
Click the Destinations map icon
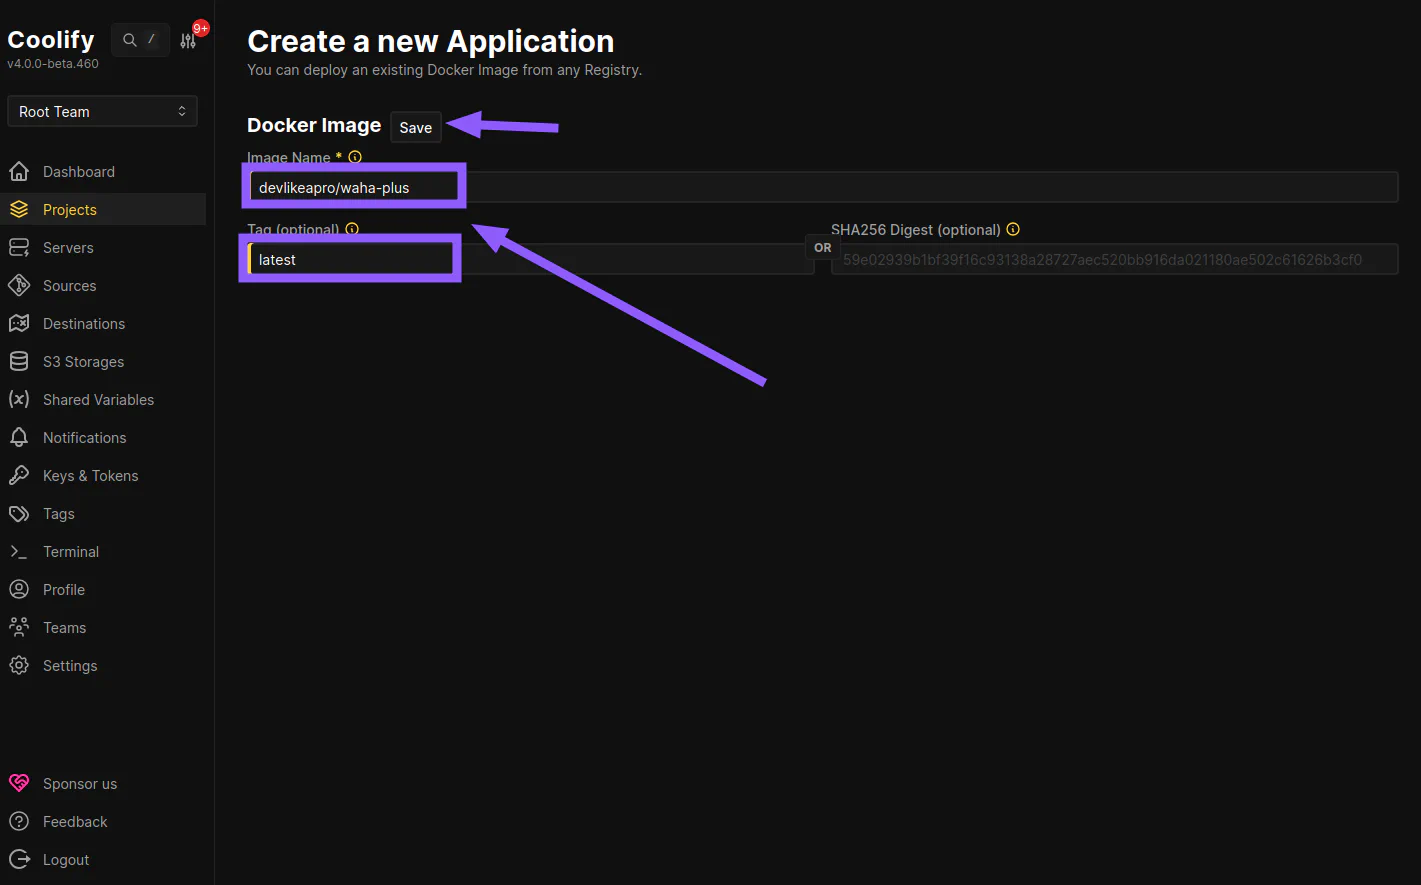point(19,324)
